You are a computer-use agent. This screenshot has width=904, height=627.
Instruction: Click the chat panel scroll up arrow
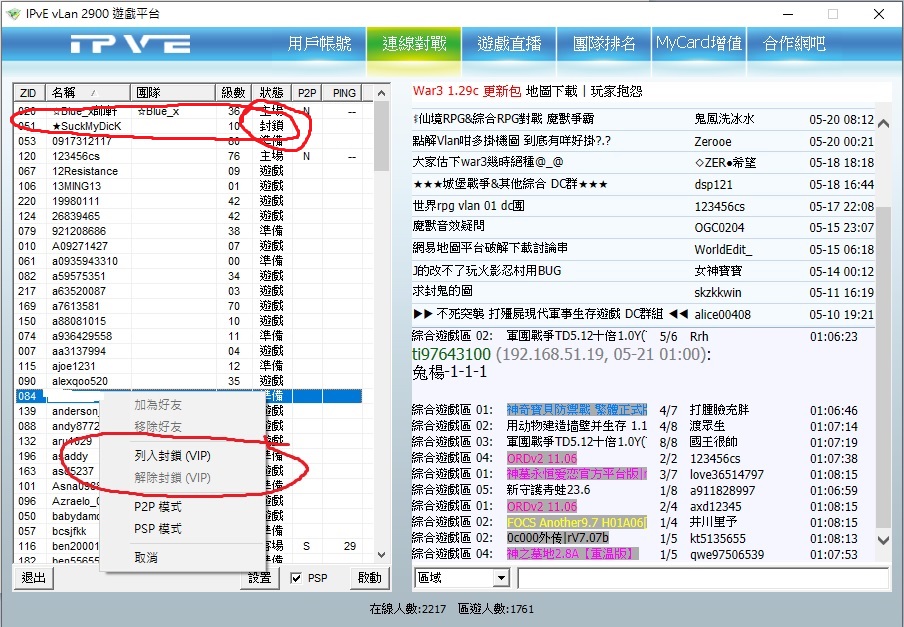tap(883, 123)
